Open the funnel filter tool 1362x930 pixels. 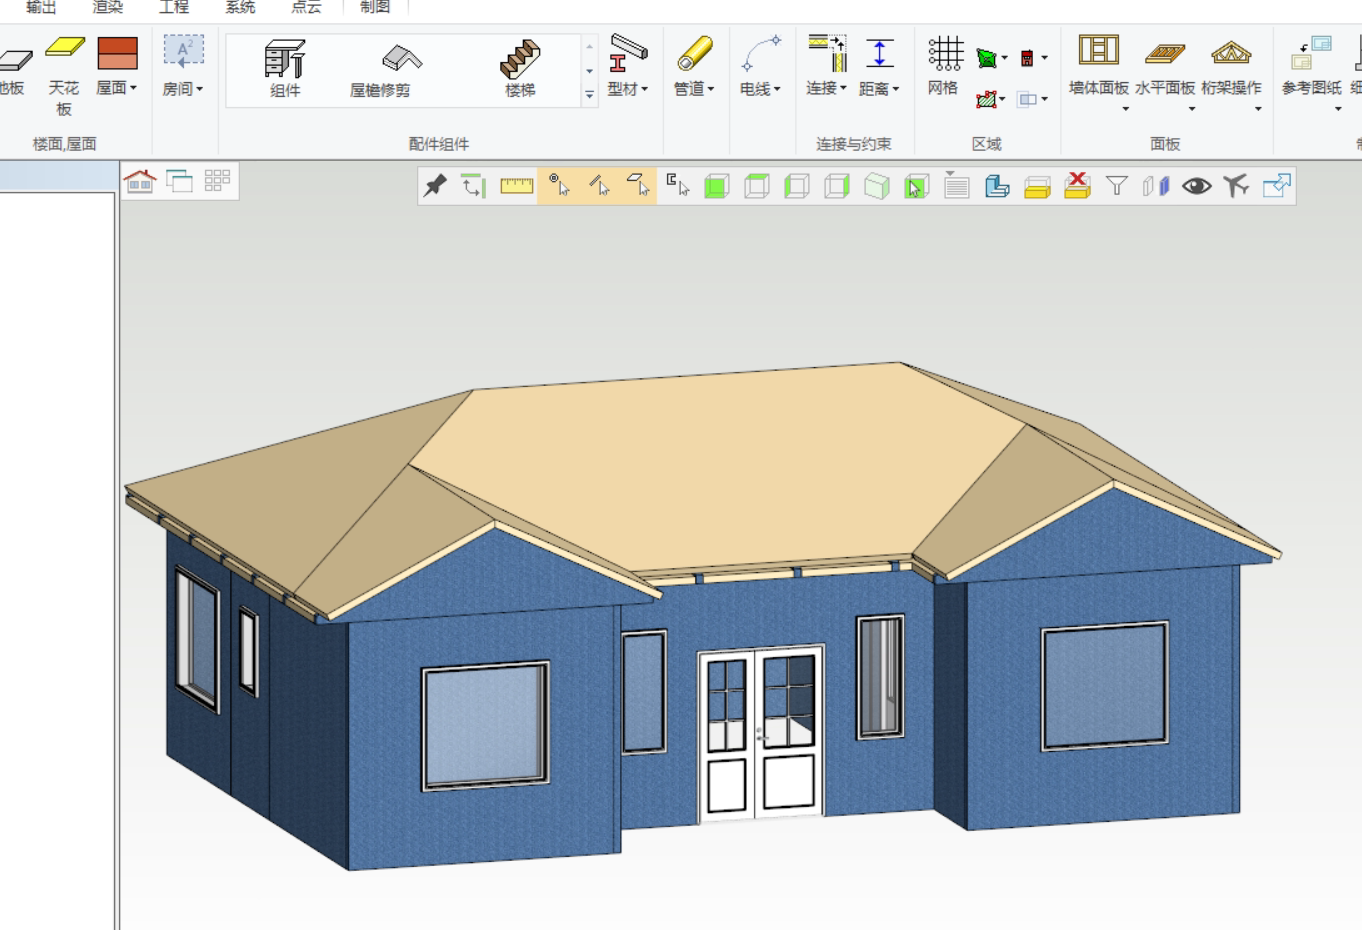click(1117, 186)
